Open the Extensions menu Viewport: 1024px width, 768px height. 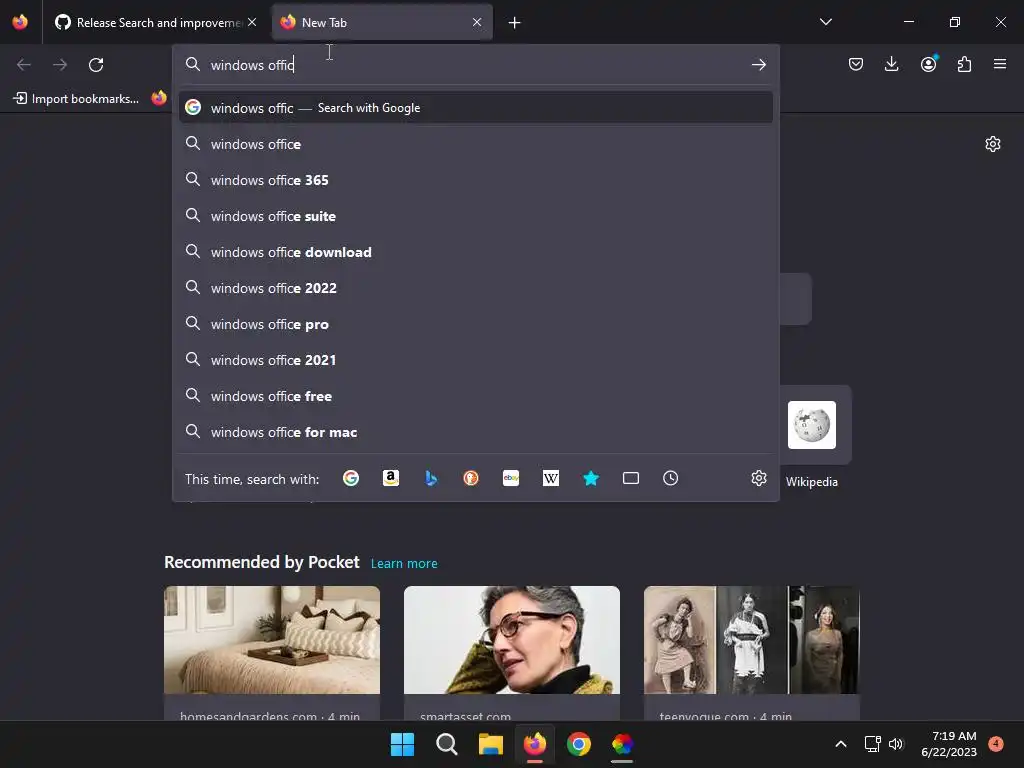pyautogui.click(x=964, y=64)
